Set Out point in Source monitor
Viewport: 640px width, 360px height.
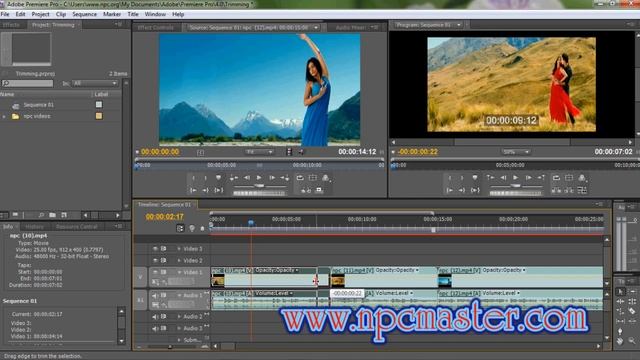[205, 178]
